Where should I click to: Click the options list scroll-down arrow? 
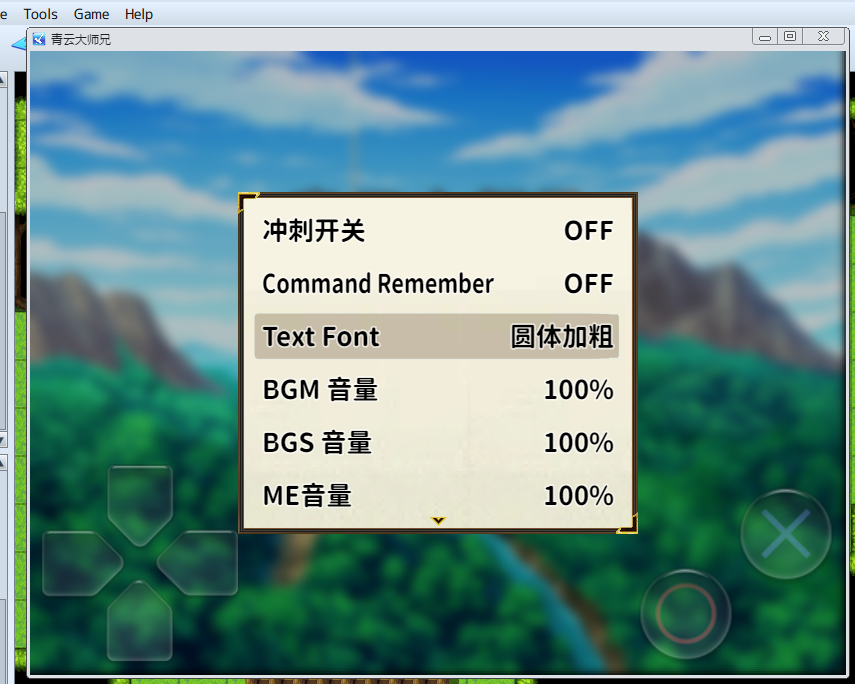[438, 521]
